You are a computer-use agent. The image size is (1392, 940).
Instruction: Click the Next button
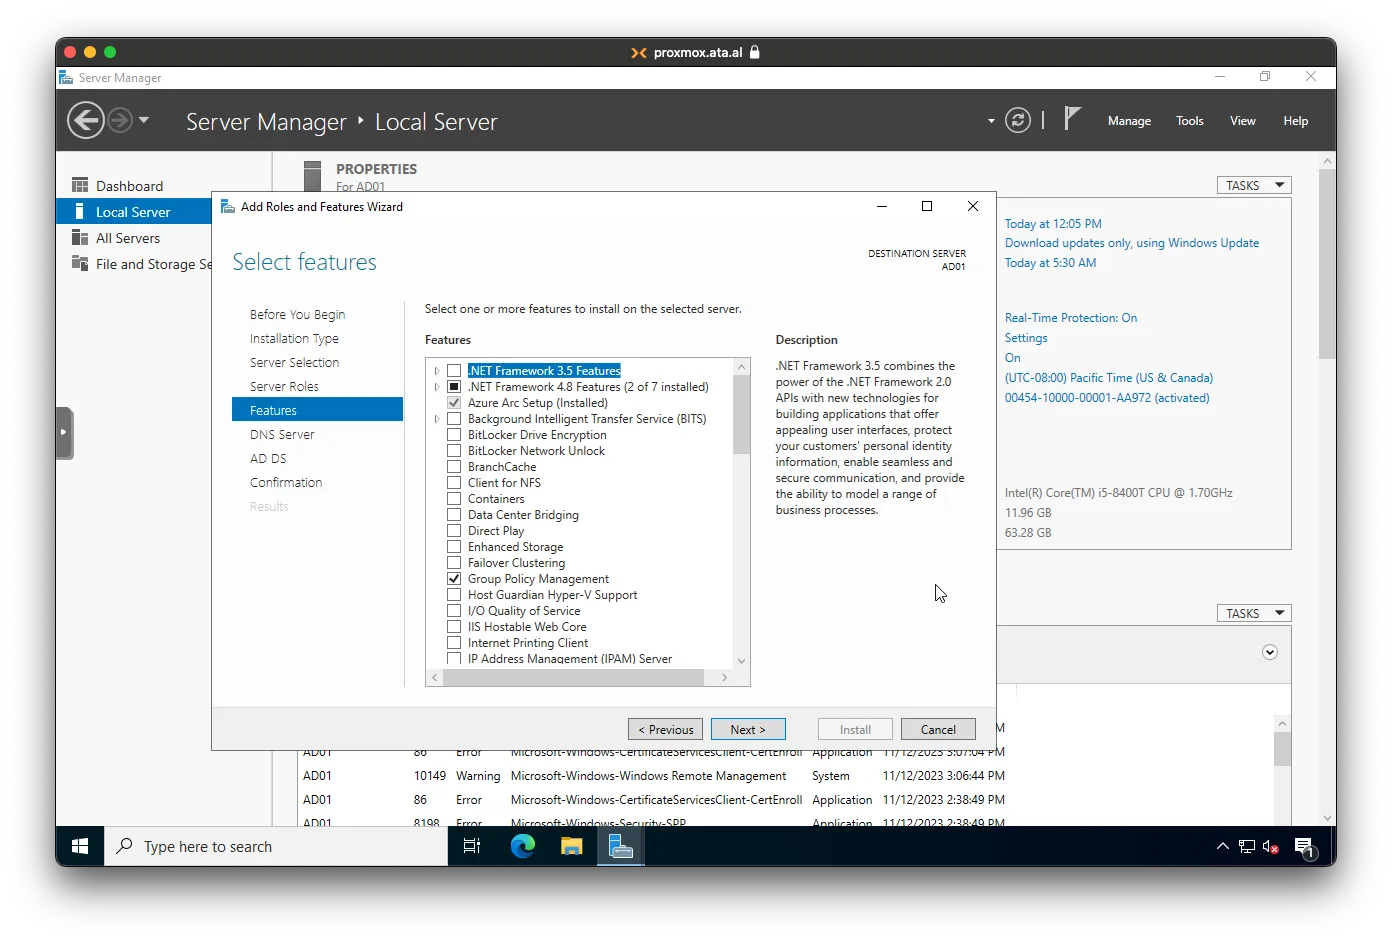pyautogui.click(x=748, y=729)
